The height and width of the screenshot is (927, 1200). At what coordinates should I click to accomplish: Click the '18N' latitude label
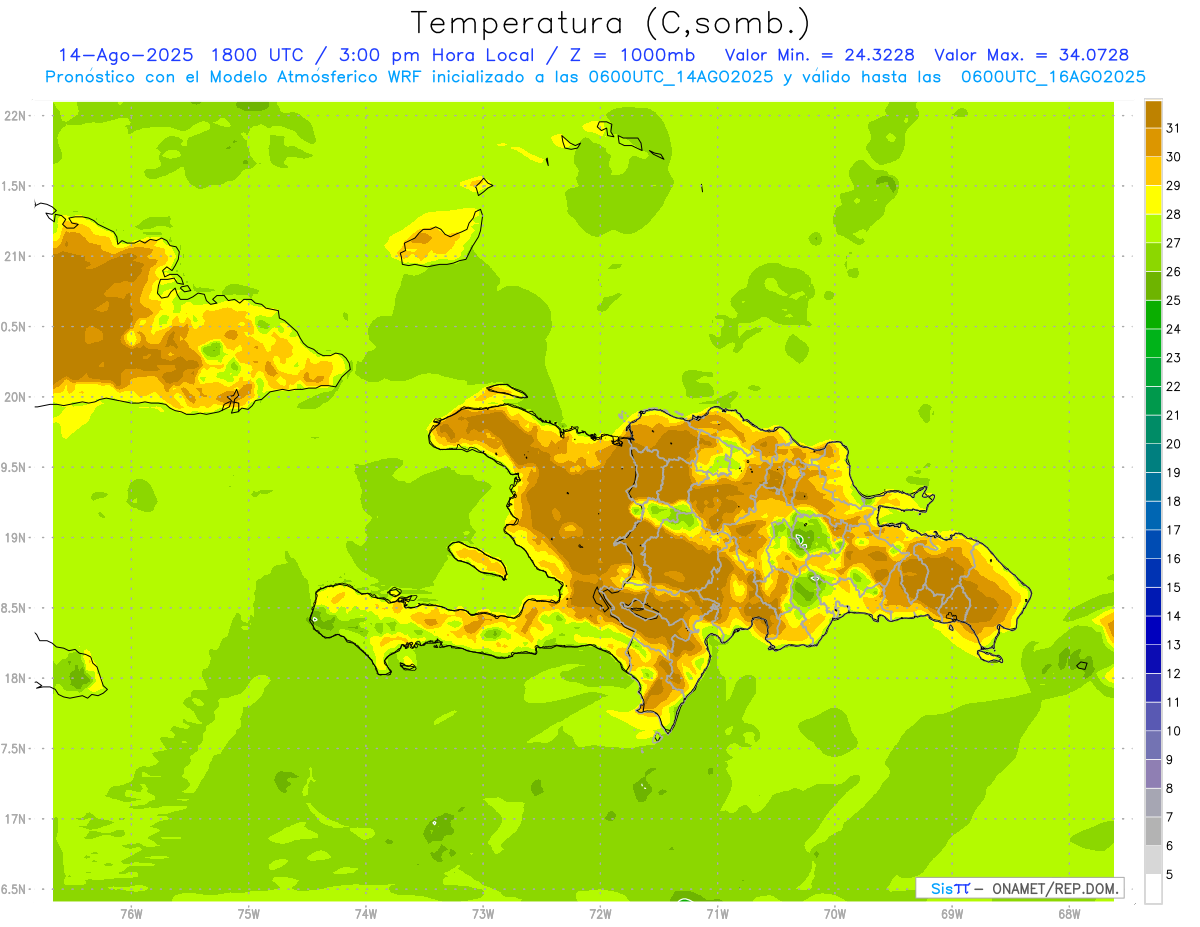pos(16,678)
